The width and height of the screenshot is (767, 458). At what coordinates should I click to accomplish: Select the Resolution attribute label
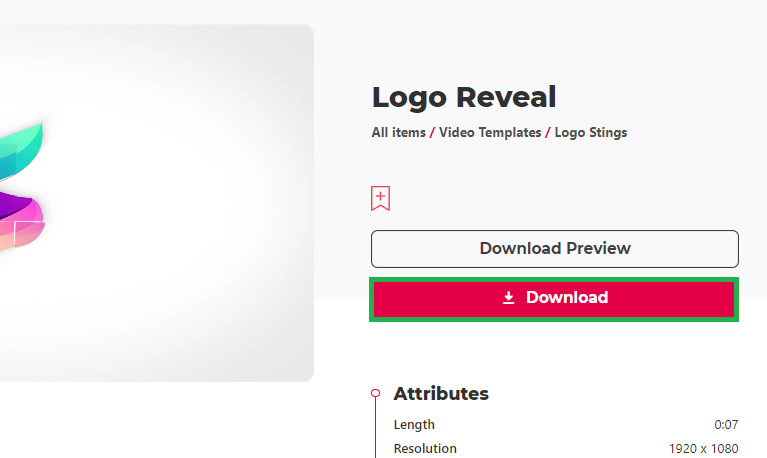(x=425, y=448)
